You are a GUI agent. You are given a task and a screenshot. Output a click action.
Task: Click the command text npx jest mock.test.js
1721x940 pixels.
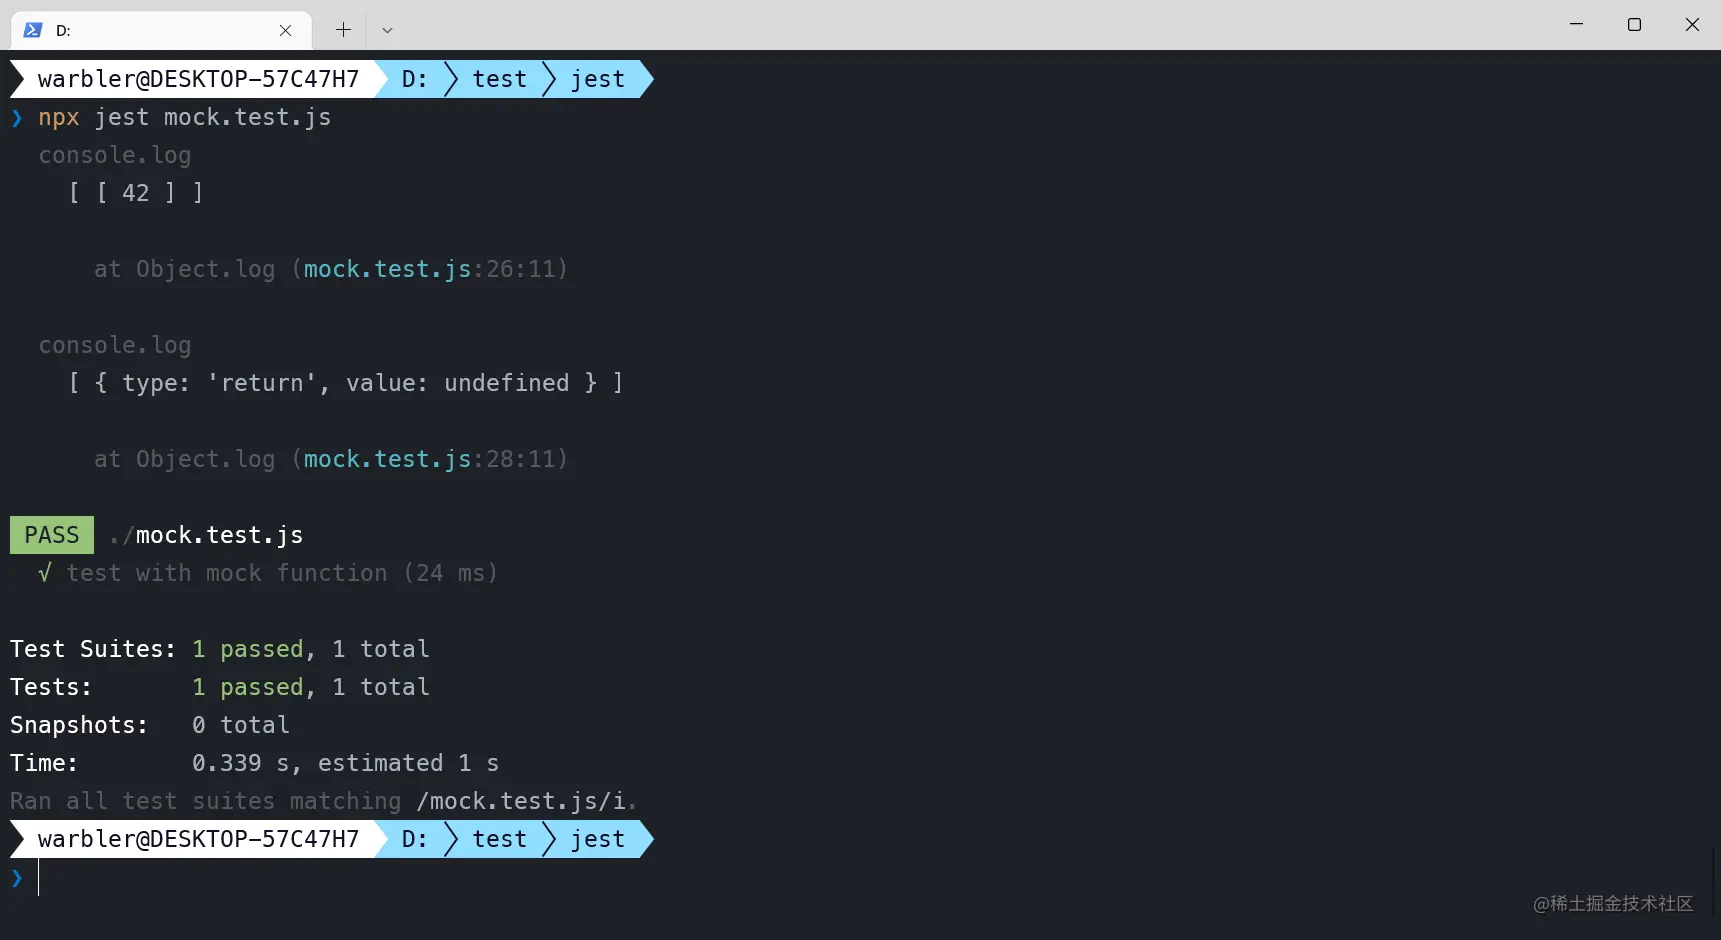pos(184,117)
